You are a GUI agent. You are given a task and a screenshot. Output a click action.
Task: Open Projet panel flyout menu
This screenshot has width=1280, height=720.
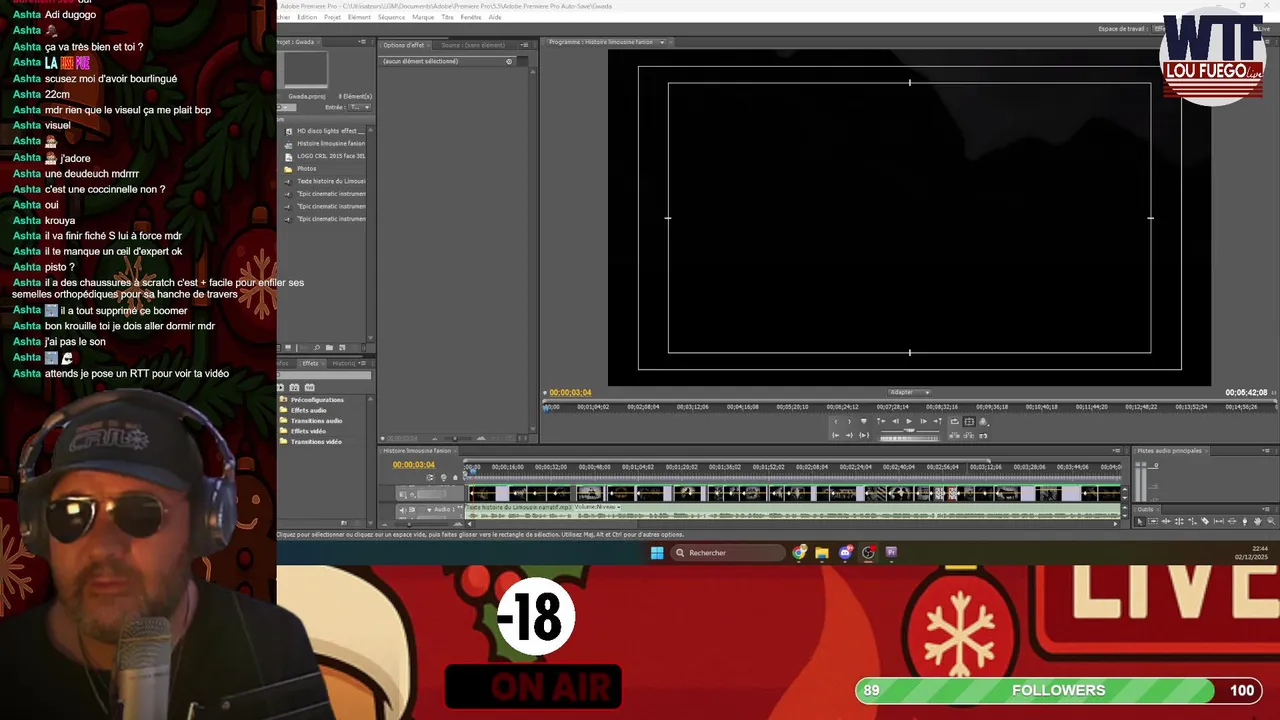(362, 42)
